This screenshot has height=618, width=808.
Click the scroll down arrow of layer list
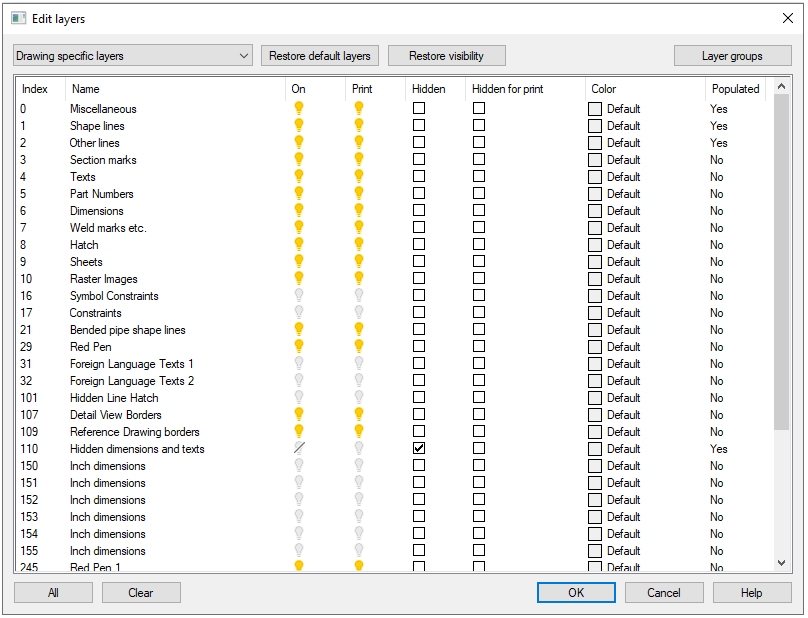(781, 563)
